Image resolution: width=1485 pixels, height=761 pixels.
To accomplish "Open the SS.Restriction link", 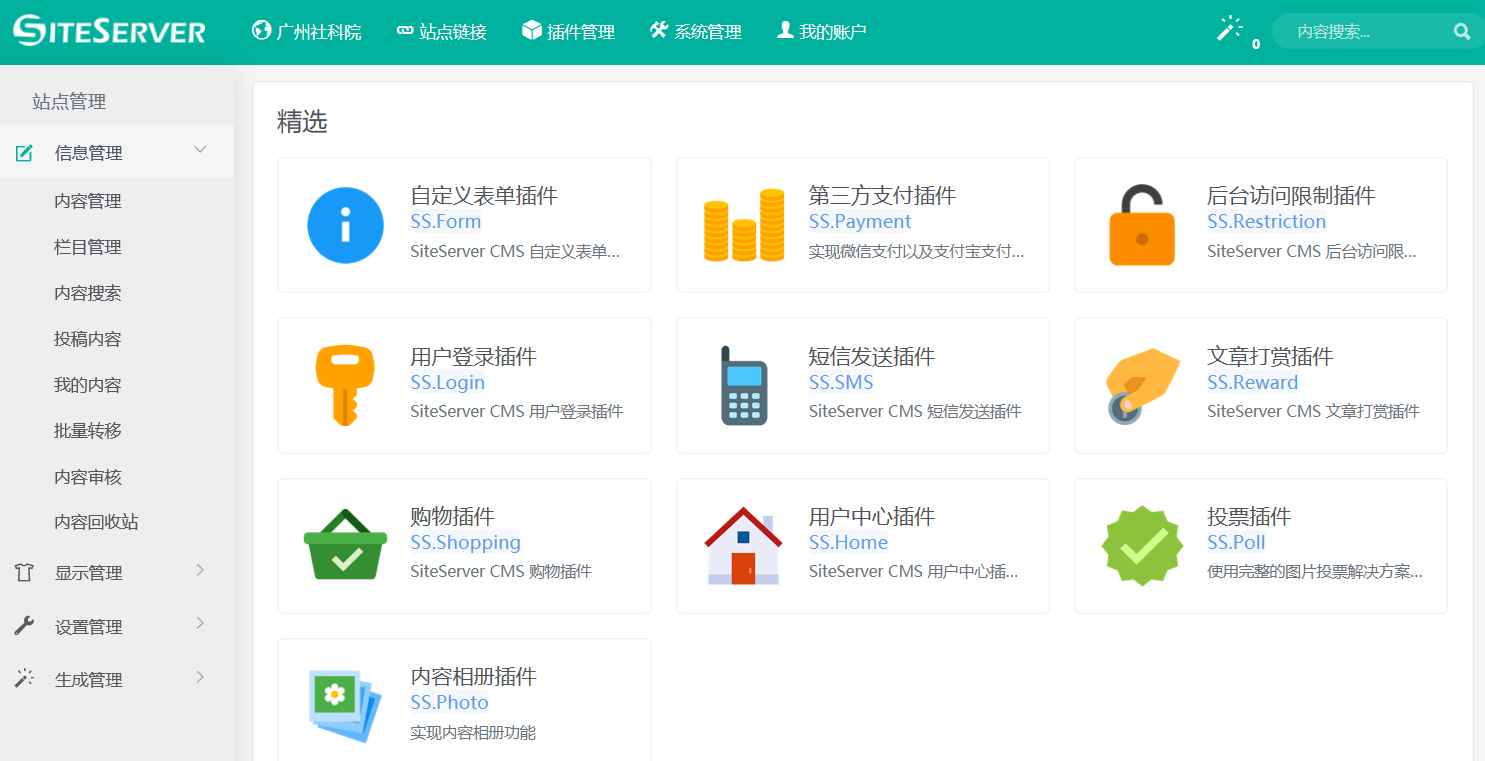I will pos(1266,222).
